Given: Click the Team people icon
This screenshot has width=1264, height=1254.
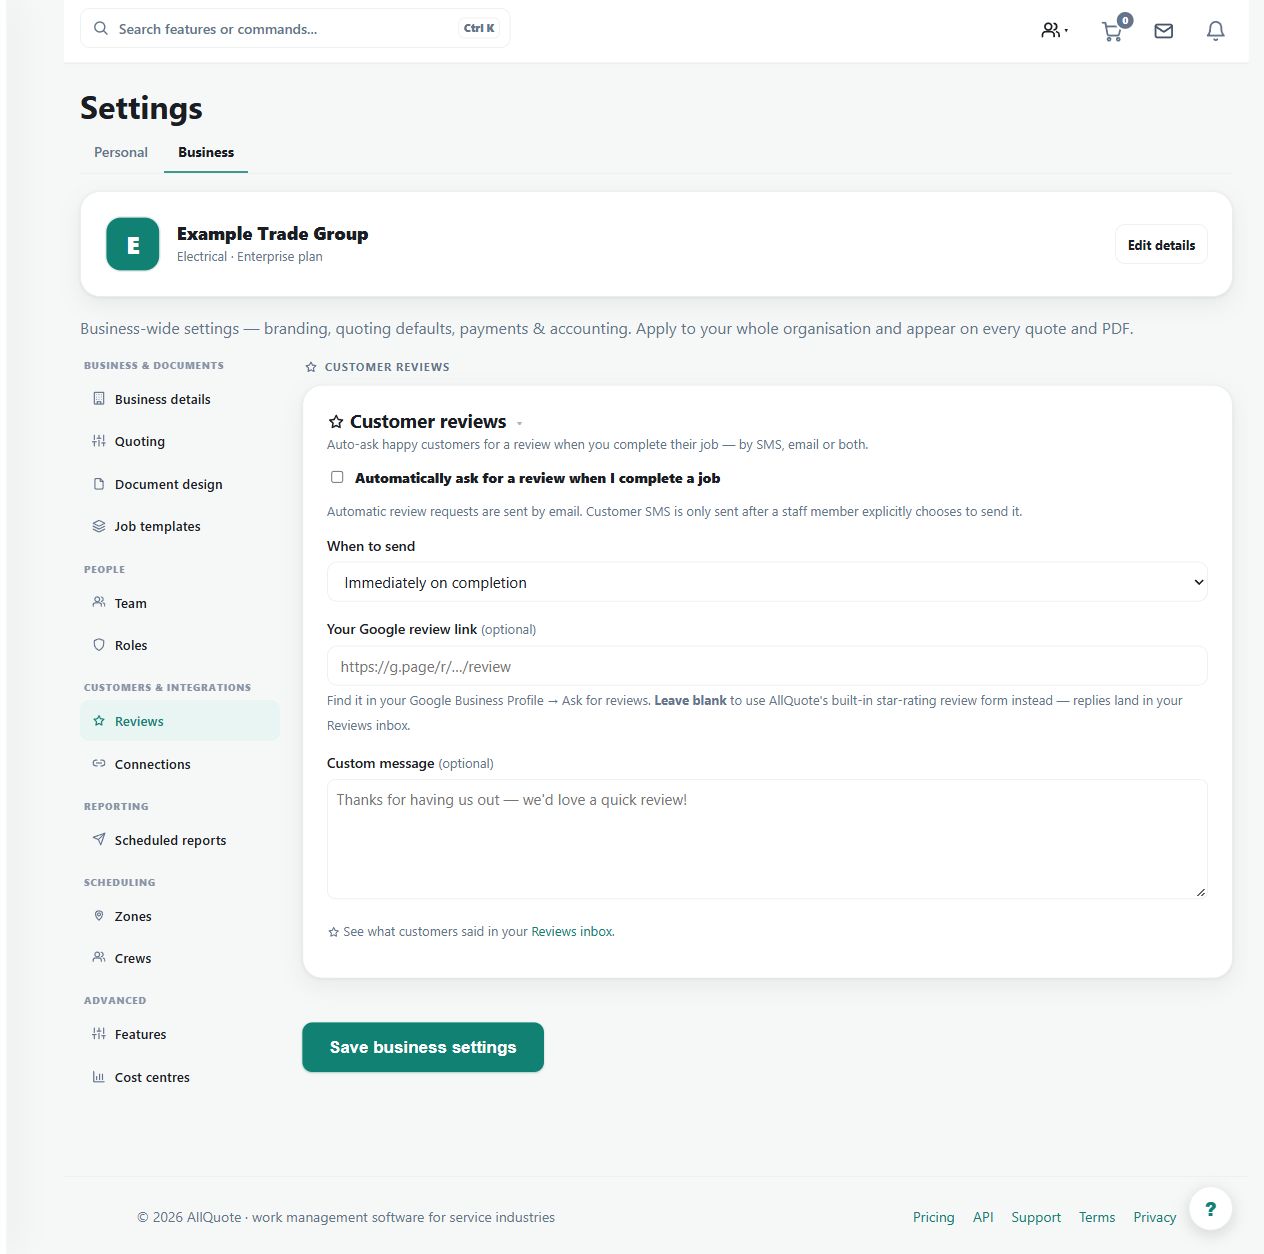Looking at the screenshot, I should [x=99, y=602].
